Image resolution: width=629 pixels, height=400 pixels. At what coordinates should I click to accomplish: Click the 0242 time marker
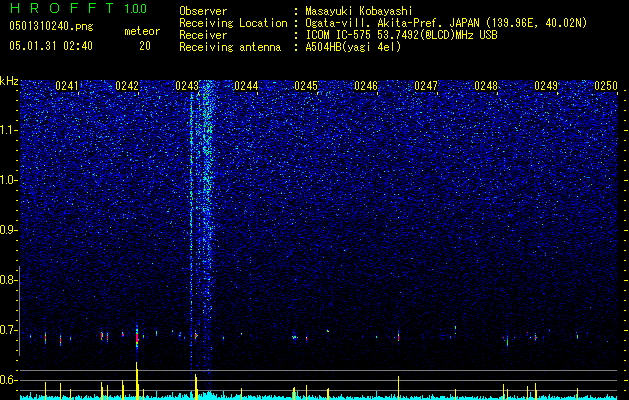pyautogui.click(x=127, y=86)
